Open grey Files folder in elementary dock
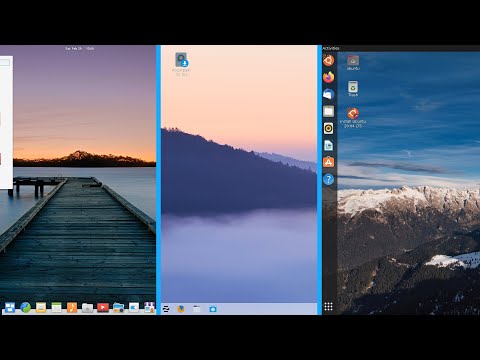480x360 pixels. (87, 308)
